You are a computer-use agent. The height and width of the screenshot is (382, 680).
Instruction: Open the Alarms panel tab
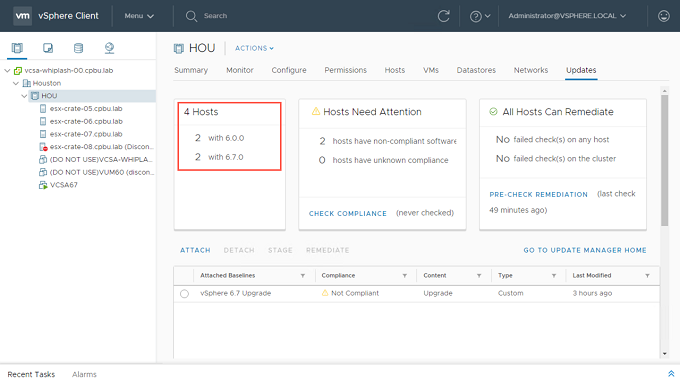84,374
